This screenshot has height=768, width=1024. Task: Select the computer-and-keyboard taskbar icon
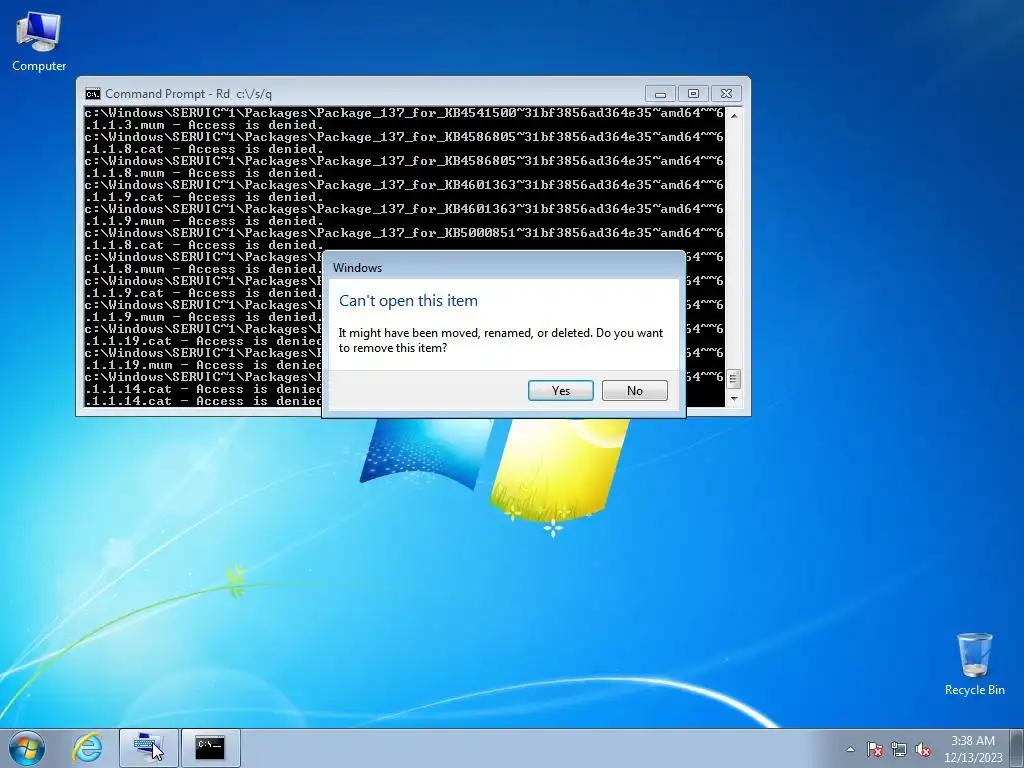coord(148,748)
